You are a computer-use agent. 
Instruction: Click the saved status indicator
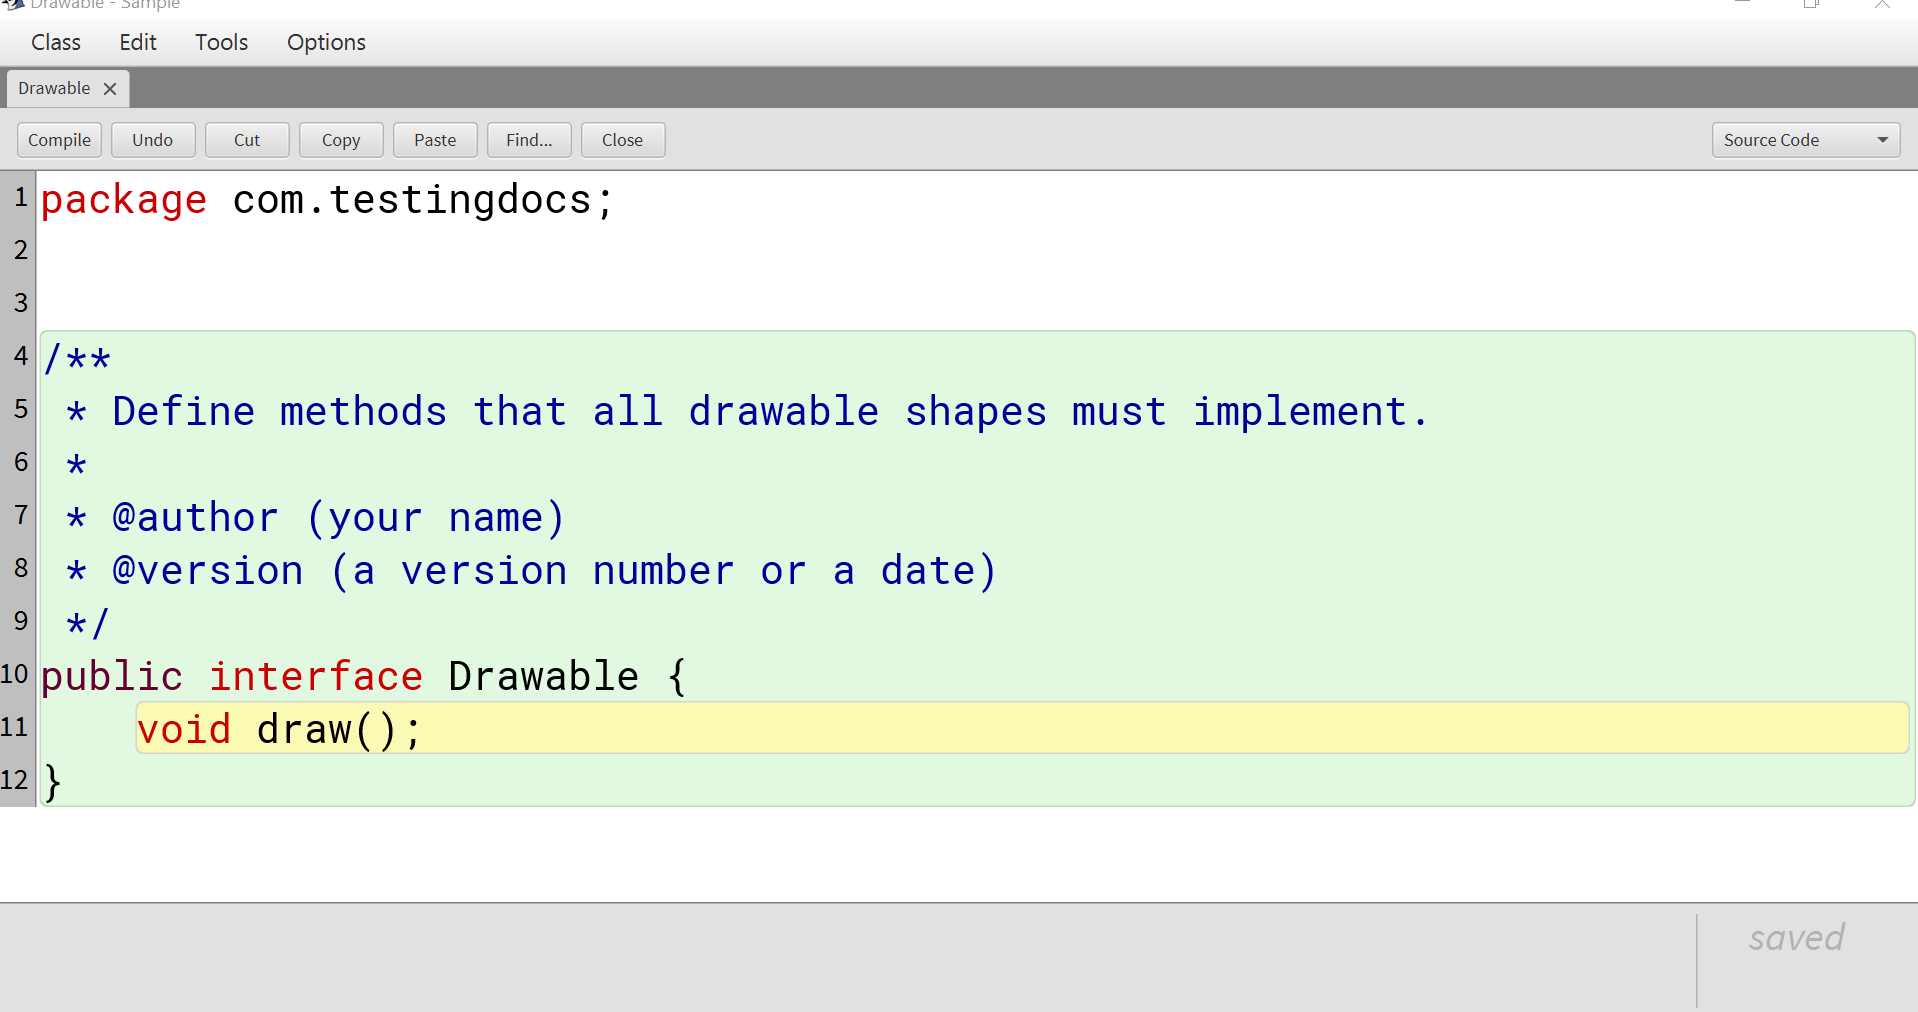coord(1795,937)
